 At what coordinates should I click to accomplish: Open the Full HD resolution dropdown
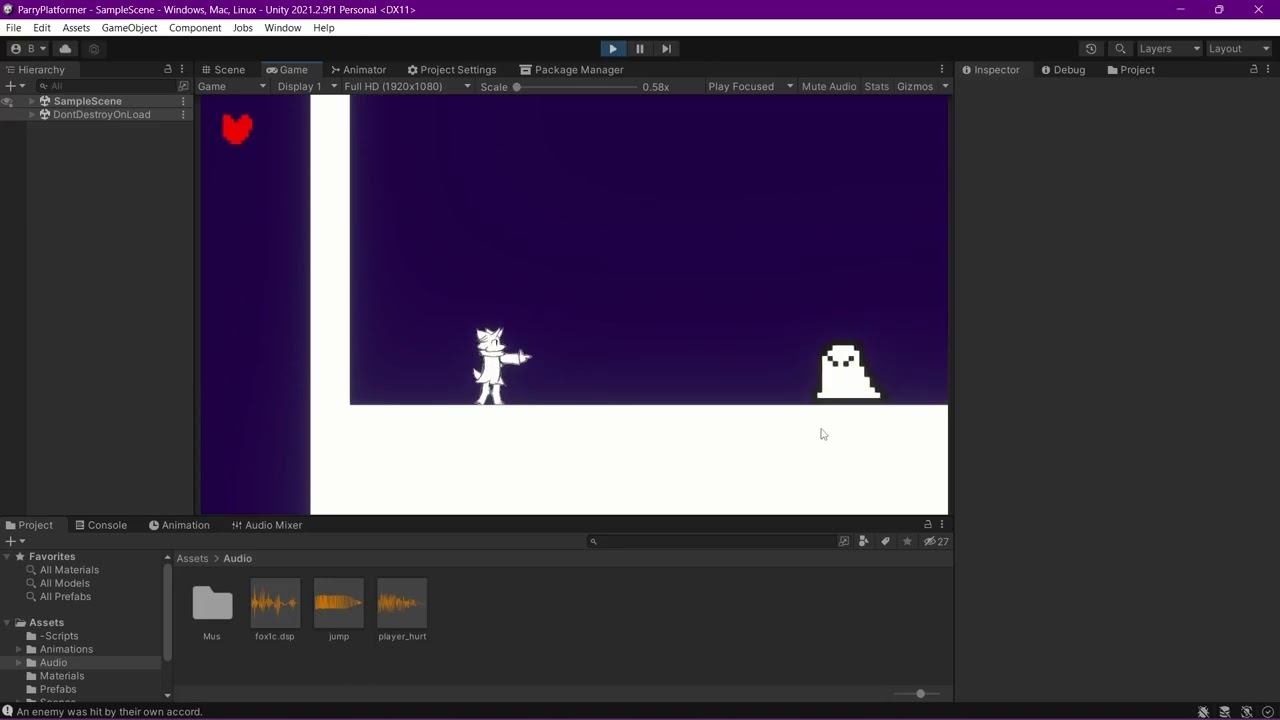(x=407, y=86)
